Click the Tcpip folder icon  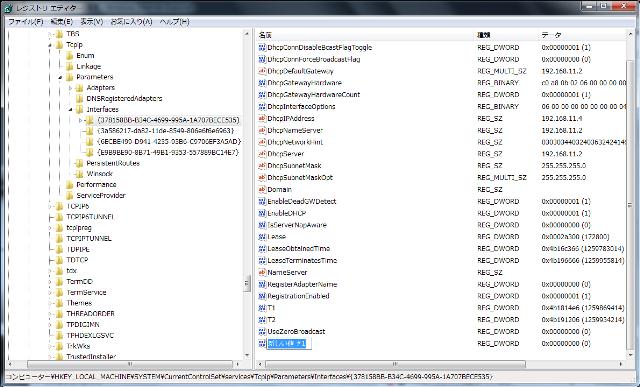tap(60, 44)
